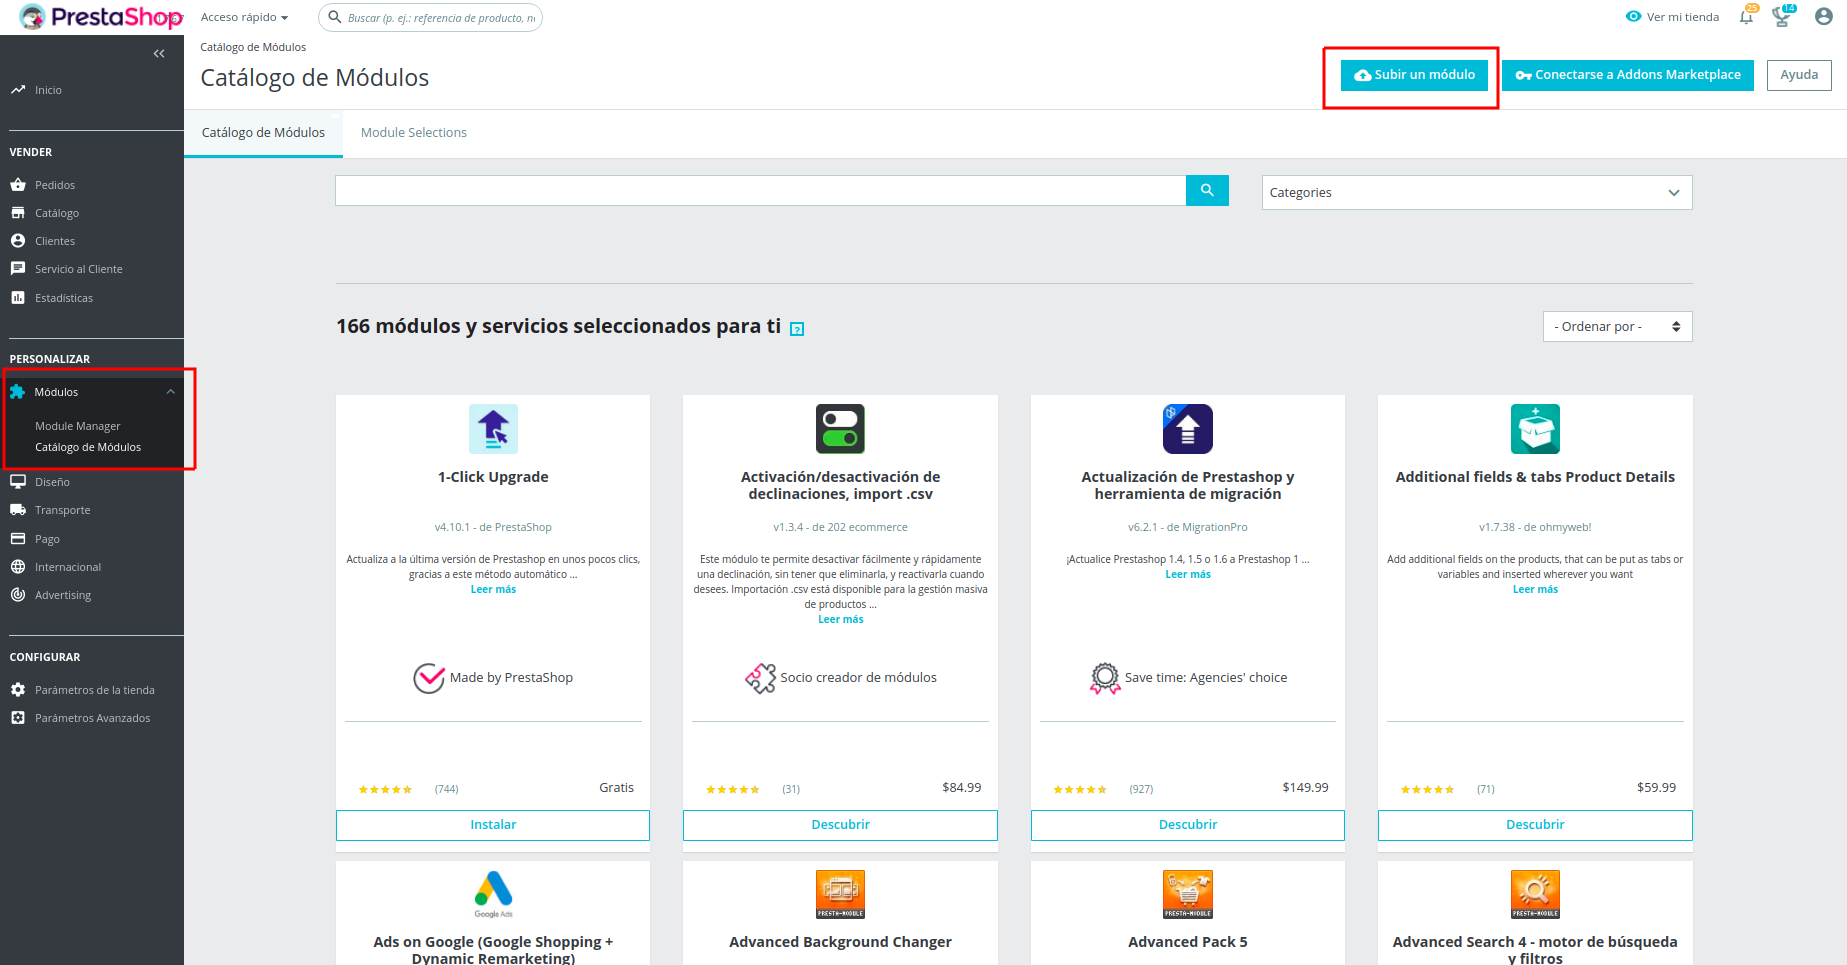
Task: Click Activación/desactivación de declinaciones module icon
Action: (840, 429)
